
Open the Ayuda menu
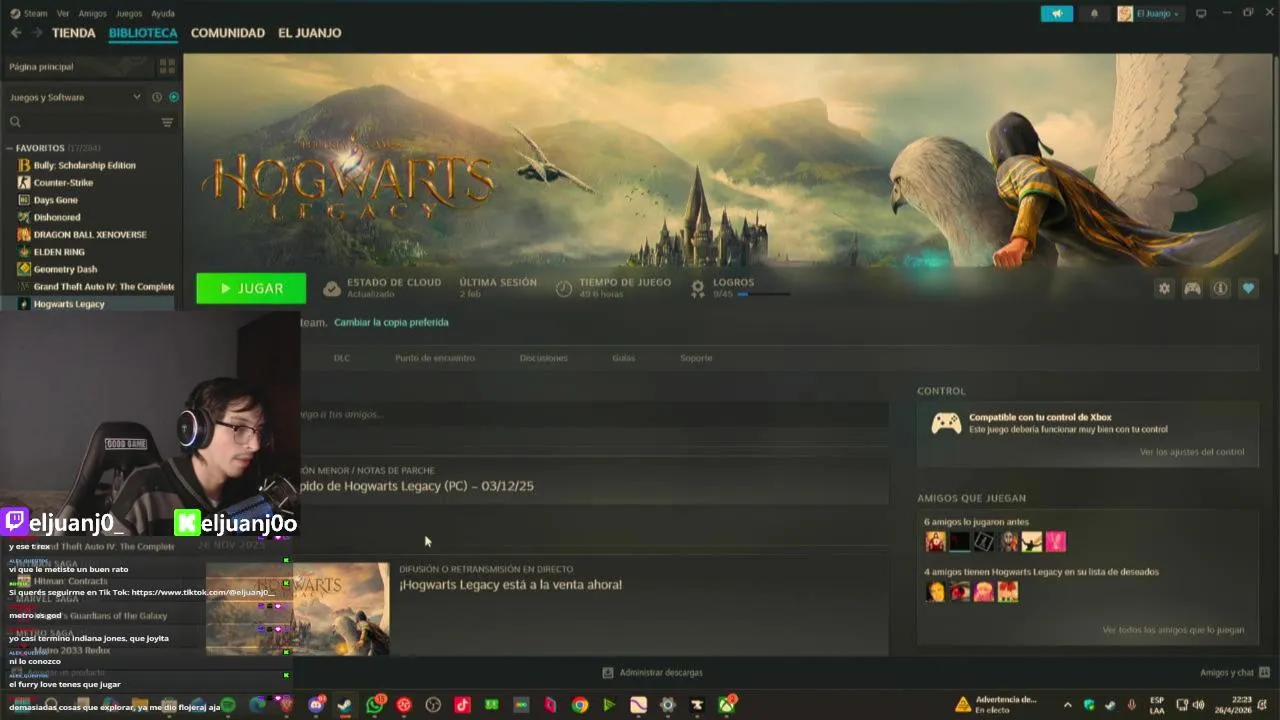162,13
